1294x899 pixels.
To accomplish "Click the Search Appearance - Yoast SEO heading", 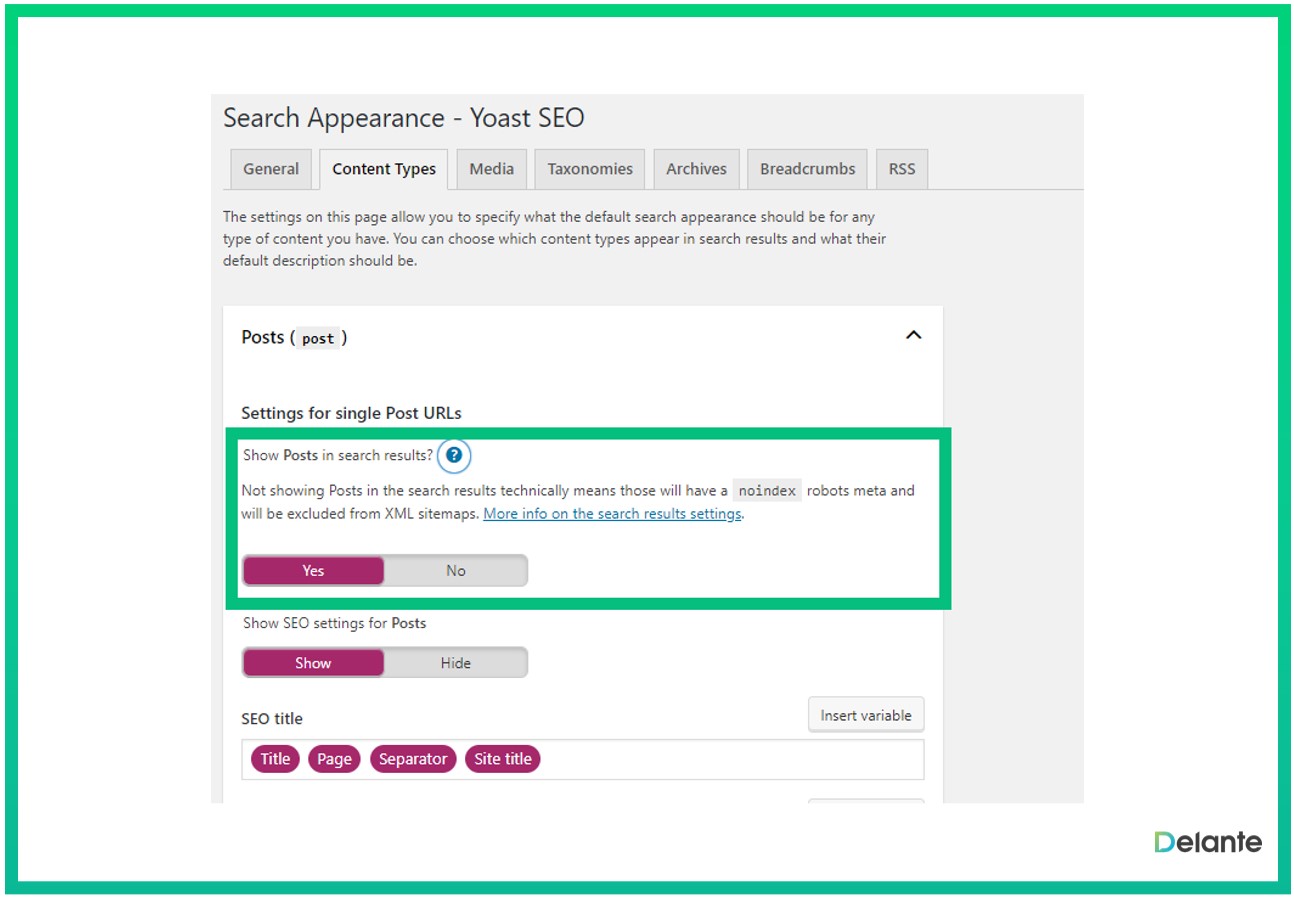I will 403,118.
